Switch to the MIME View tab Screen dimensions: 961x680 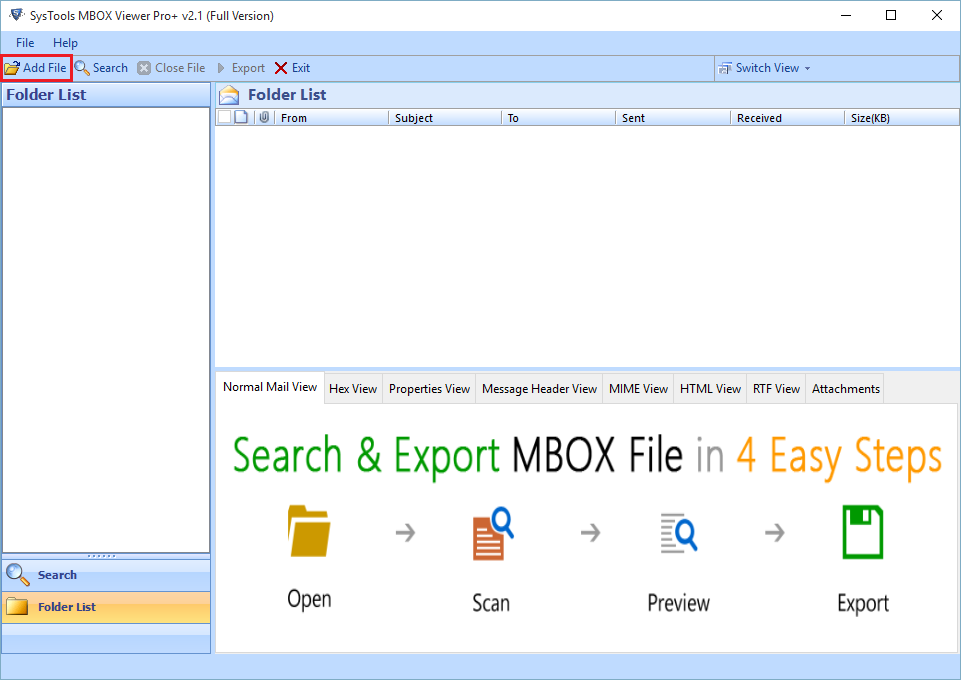coord(638,389)
